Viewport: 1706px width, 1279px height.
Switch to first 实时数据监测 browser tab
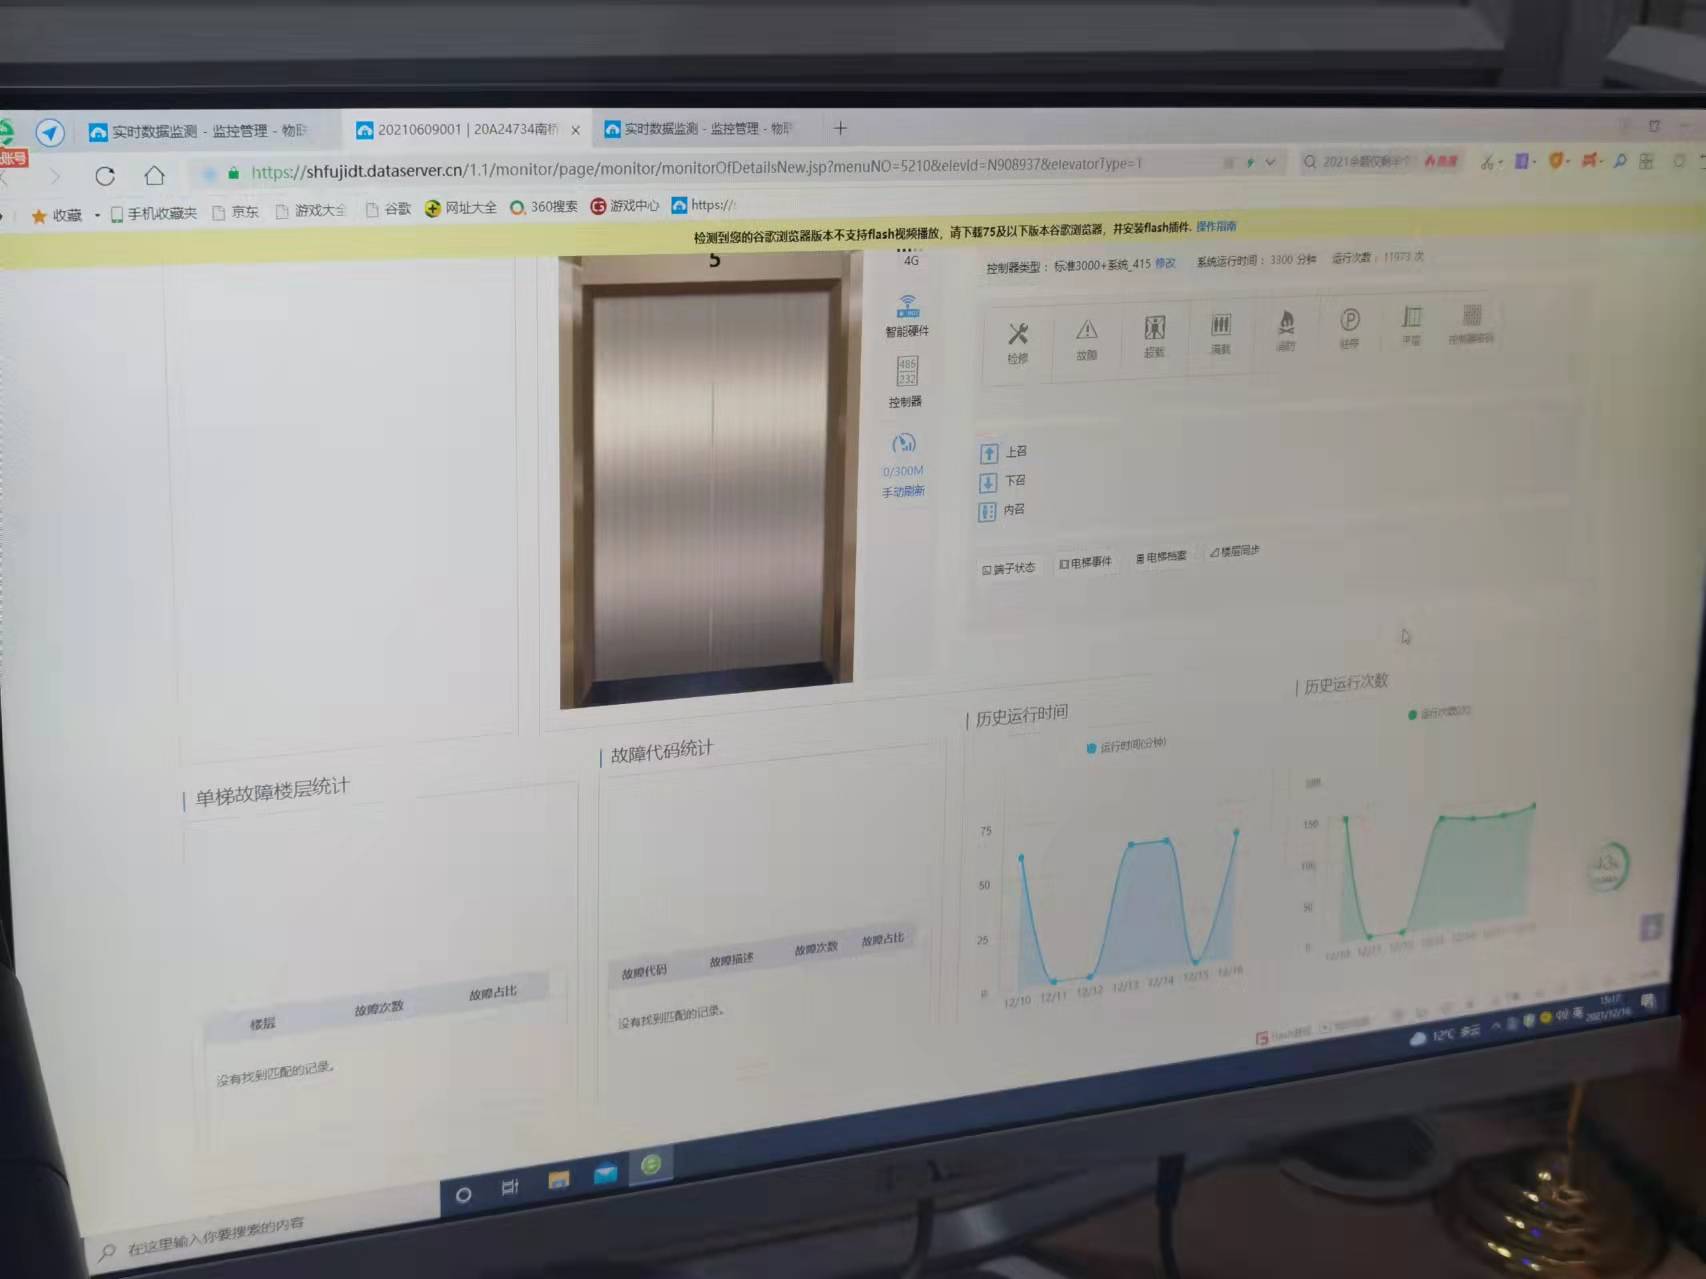[x=200, y=131]
